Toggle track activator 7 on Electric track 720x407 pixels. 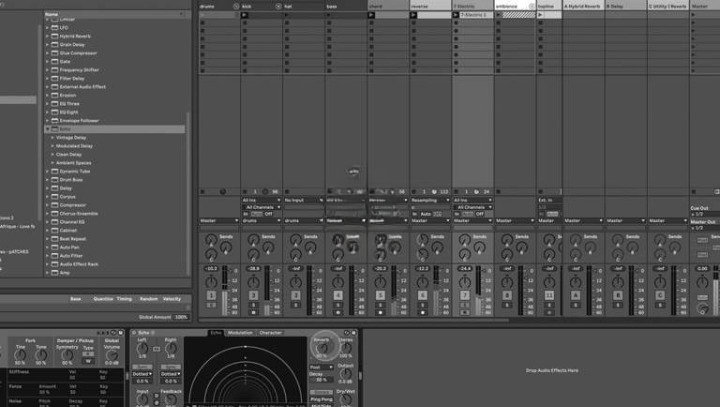(x=465, y=295)
